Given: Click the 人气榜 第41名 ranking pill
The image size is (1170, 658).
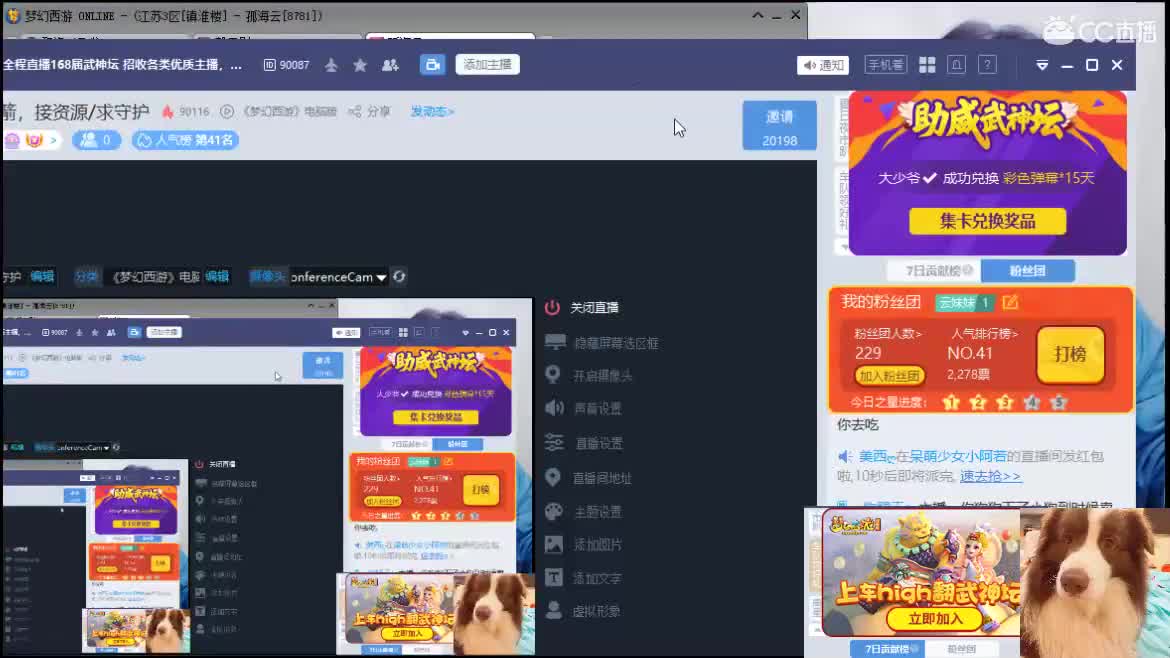Looking at the screenshot, I should coord(186,140).
